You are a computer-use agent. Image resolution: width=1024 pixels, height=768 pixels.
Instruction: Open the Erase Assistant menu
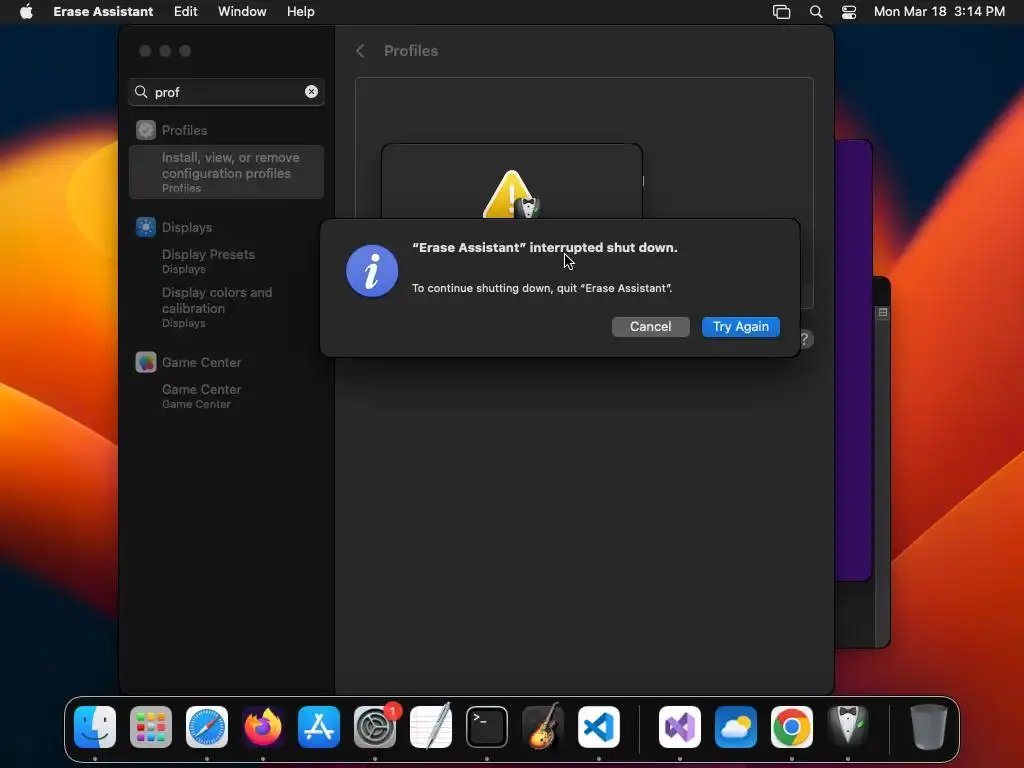[103, 12]
